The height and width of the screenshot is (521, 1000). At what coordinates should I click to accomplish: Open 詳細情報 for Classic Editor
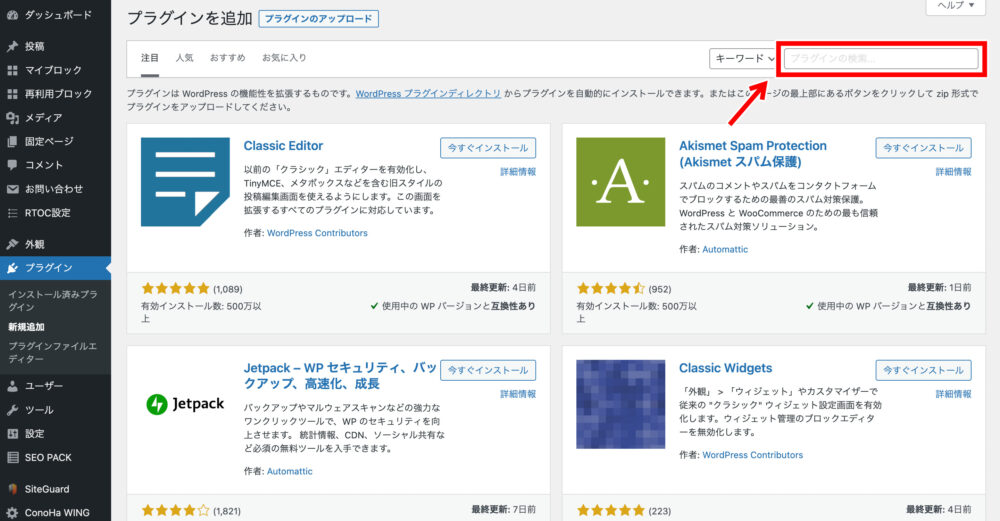518,172
